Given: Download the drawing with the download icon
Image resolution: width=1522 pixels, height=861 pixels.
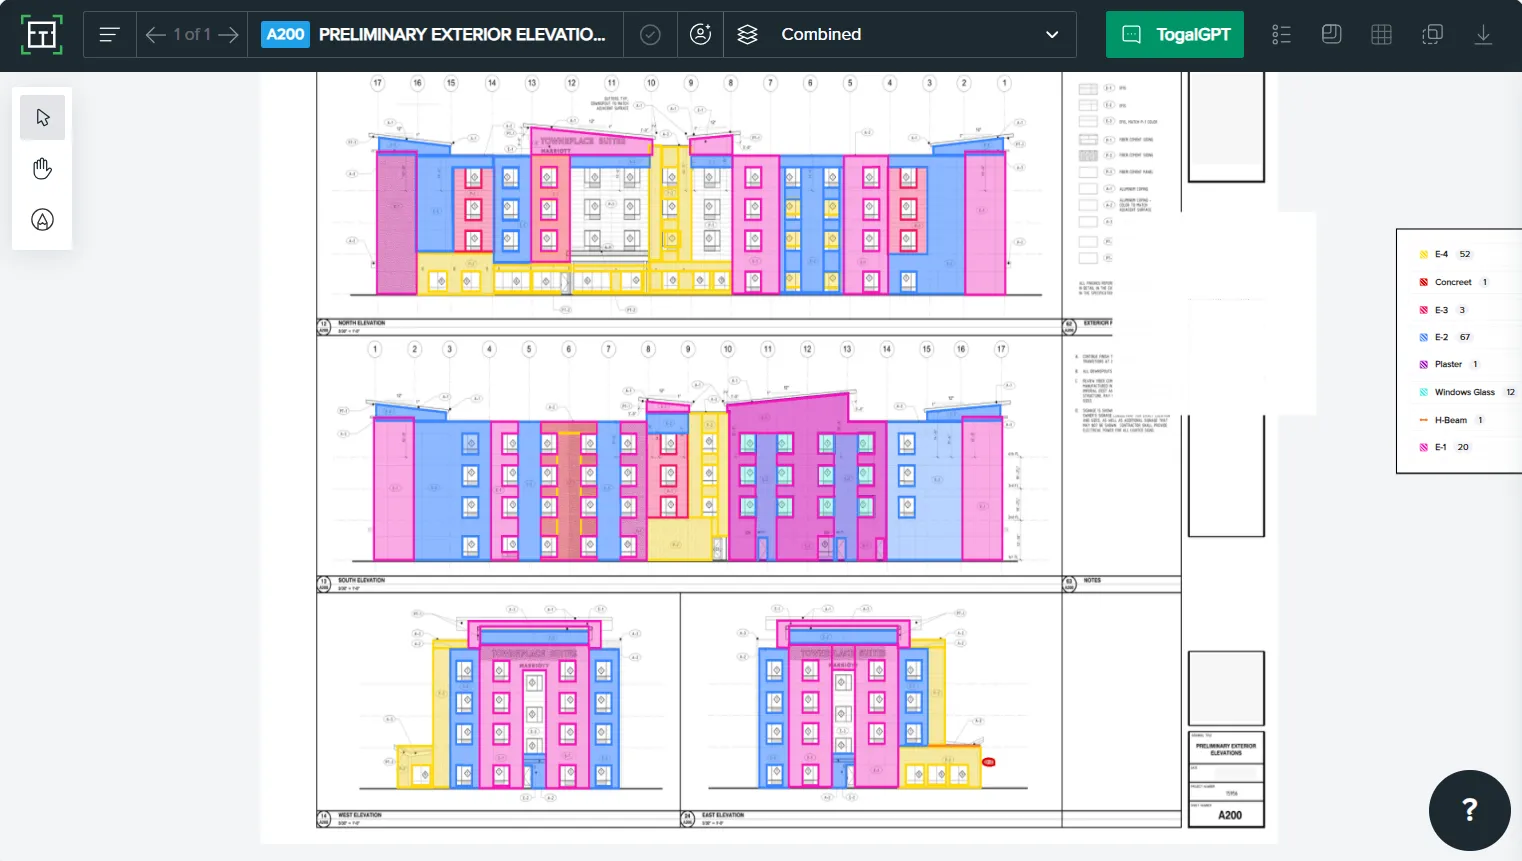Looking at the screenshot, I should click(1483, 35).
